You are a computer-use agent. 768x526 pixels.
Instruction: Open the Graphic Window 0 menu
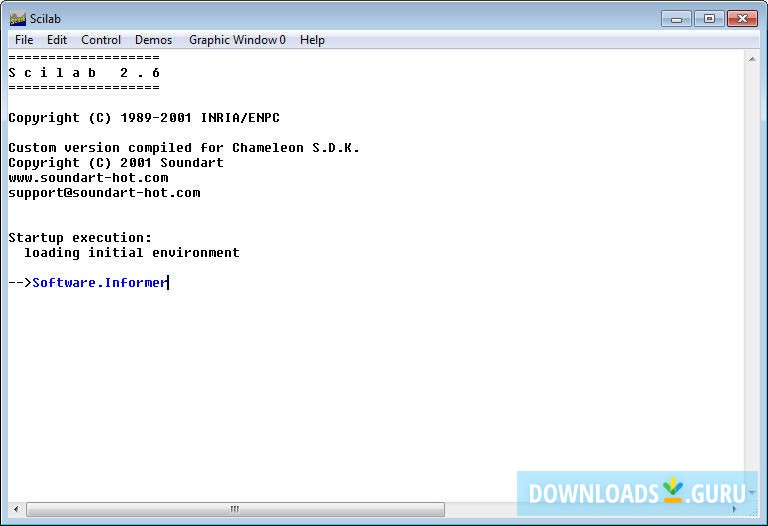(237, 40)
